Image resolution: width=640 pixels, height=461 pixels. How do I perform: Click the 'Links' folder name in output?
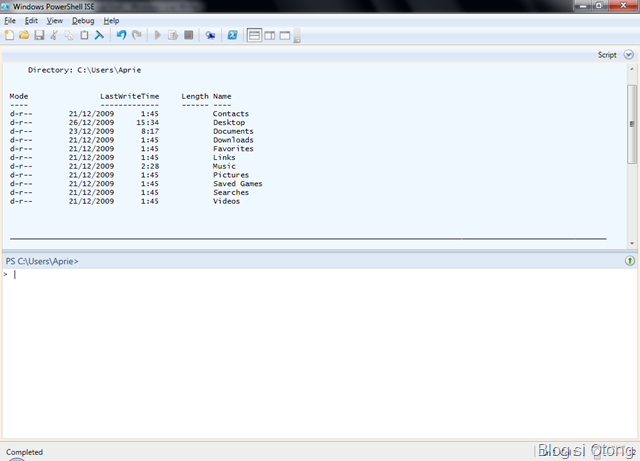(x=224, y=158)
